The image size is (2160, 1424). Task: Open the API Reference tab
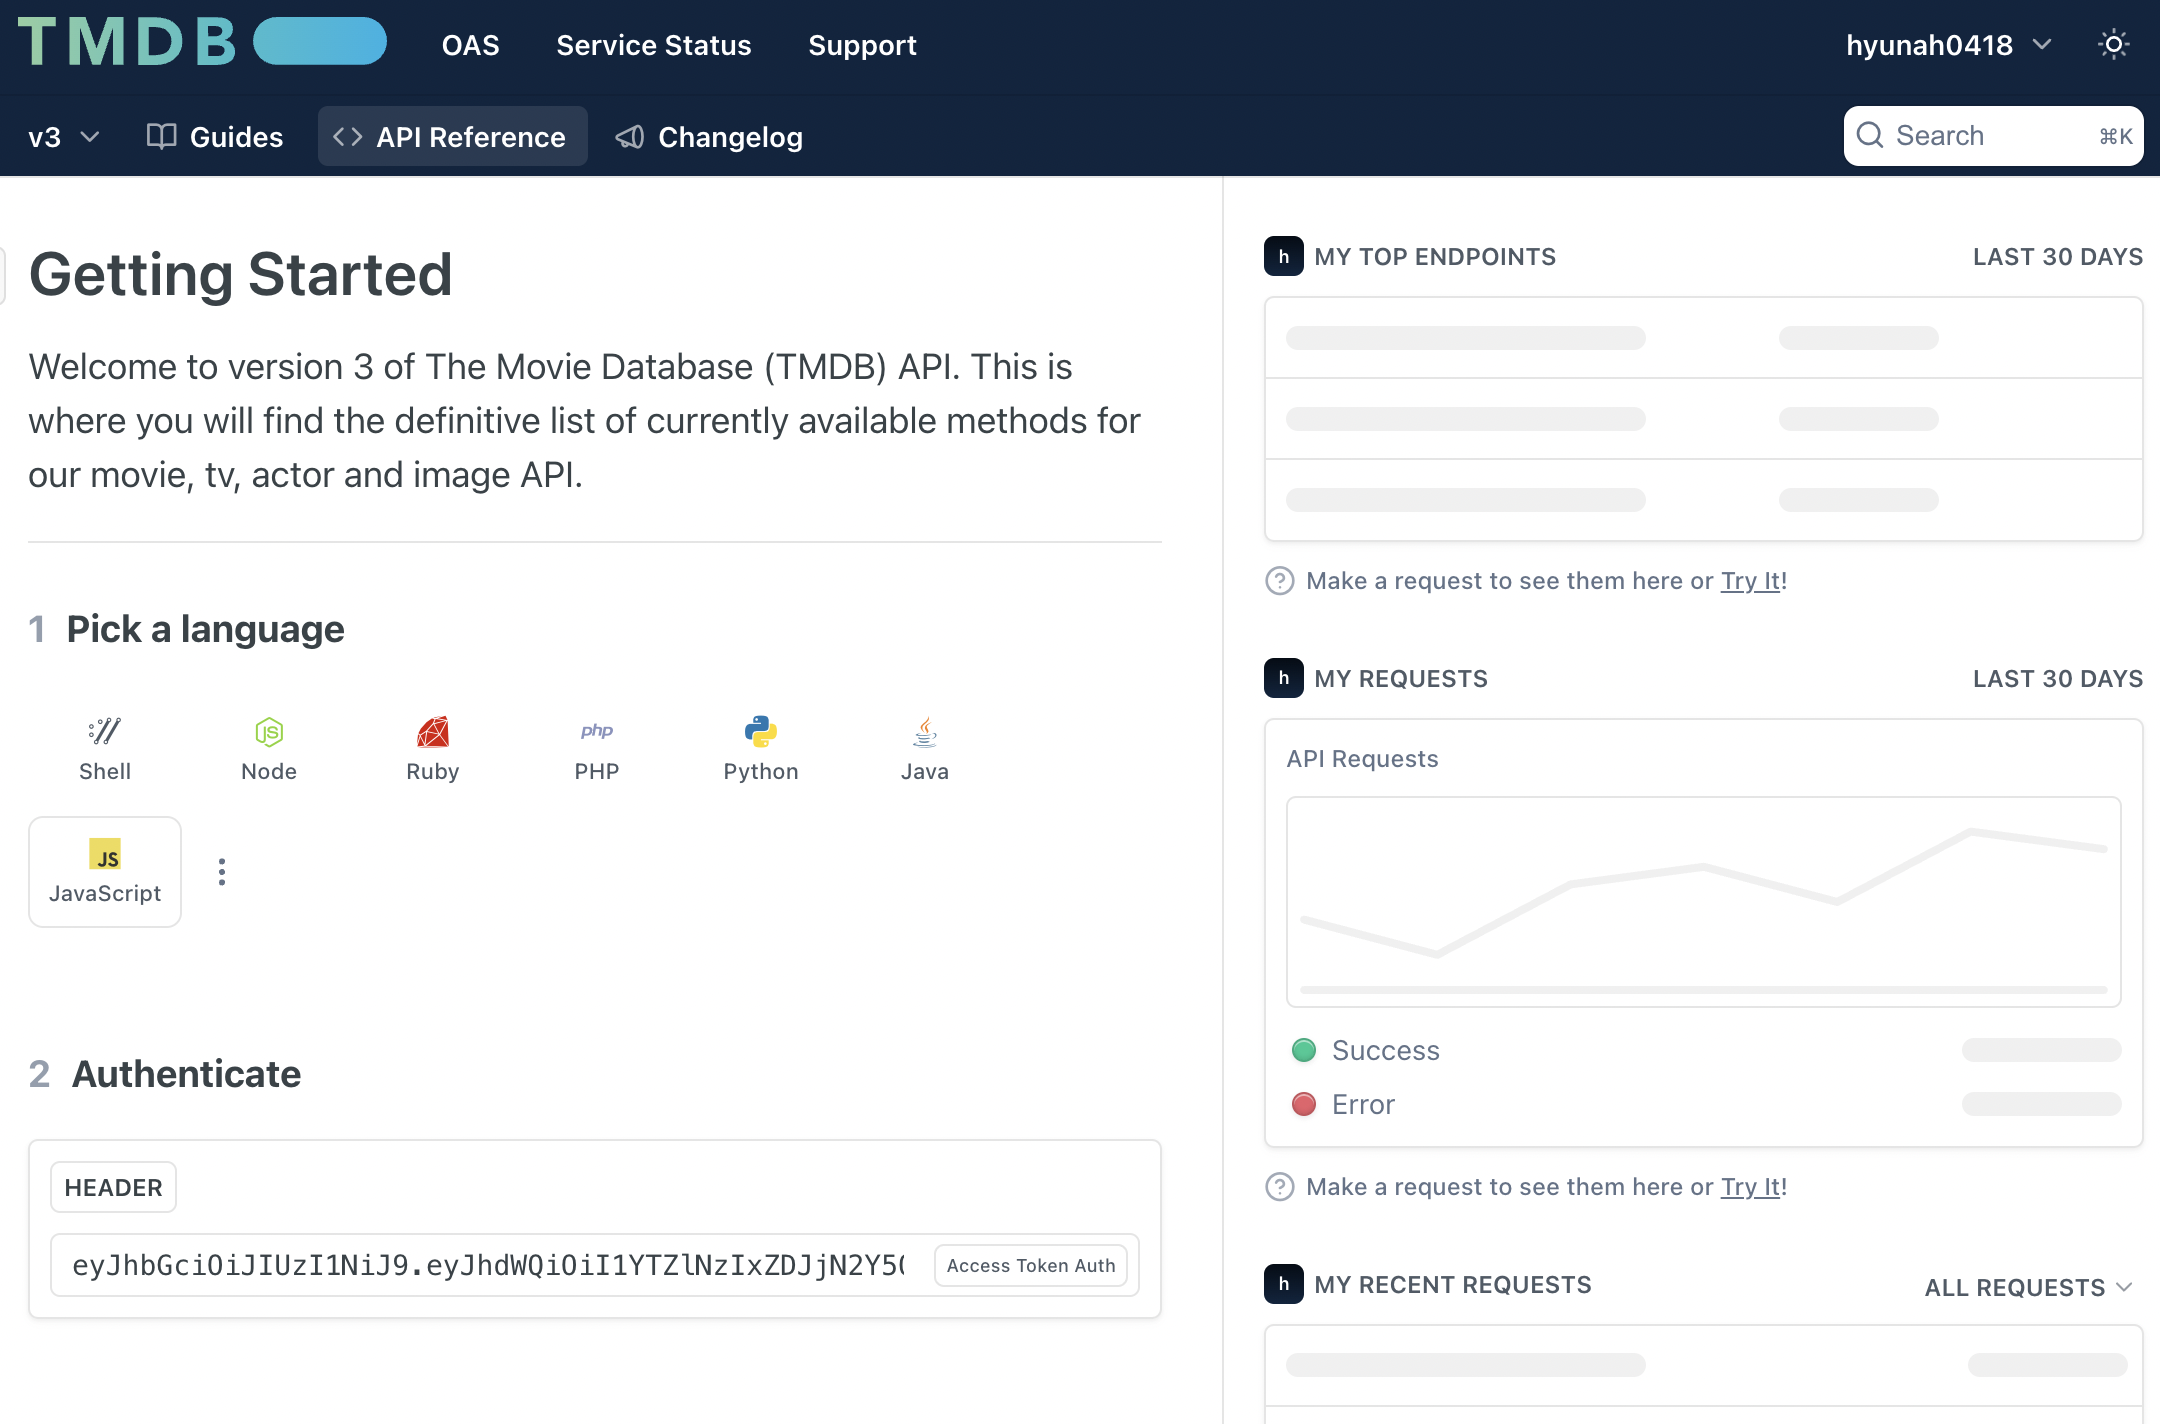point(452,137)
